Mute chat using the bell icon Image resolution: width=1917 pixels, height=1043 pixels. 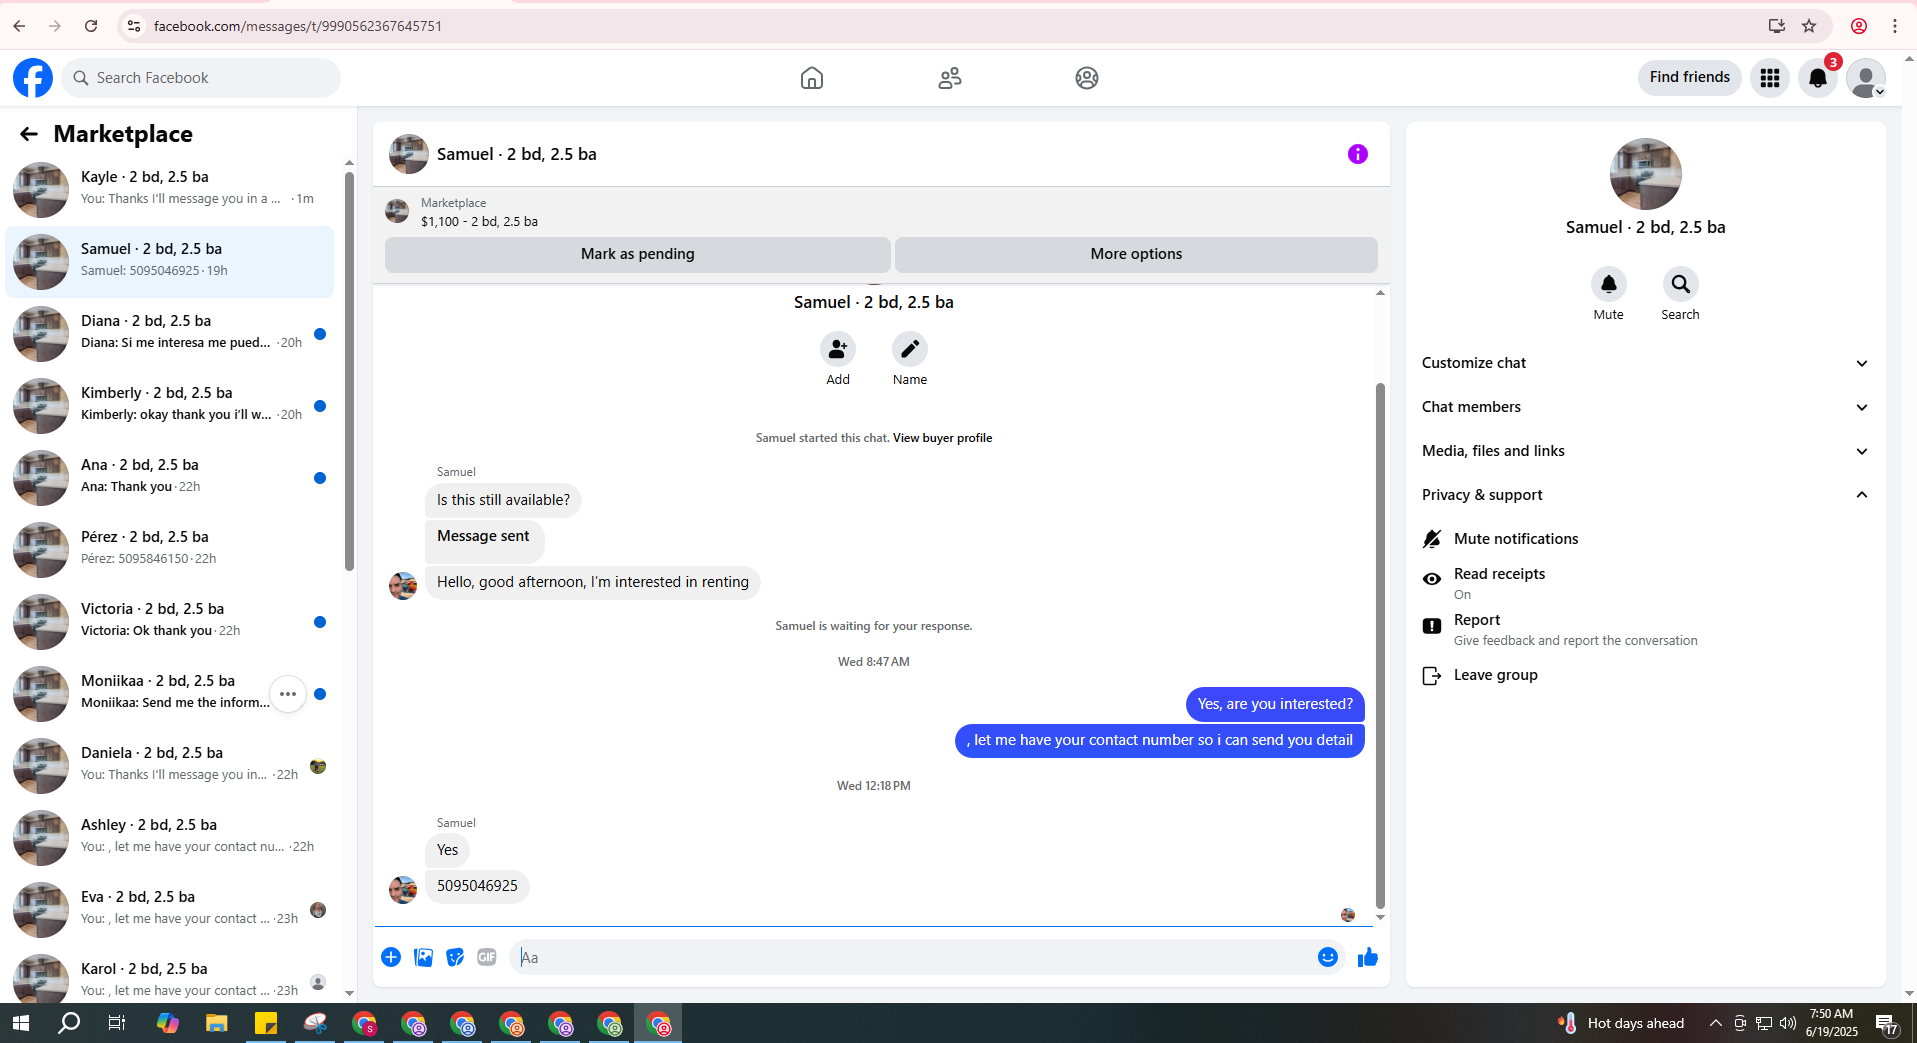(x=1609, y=284)
